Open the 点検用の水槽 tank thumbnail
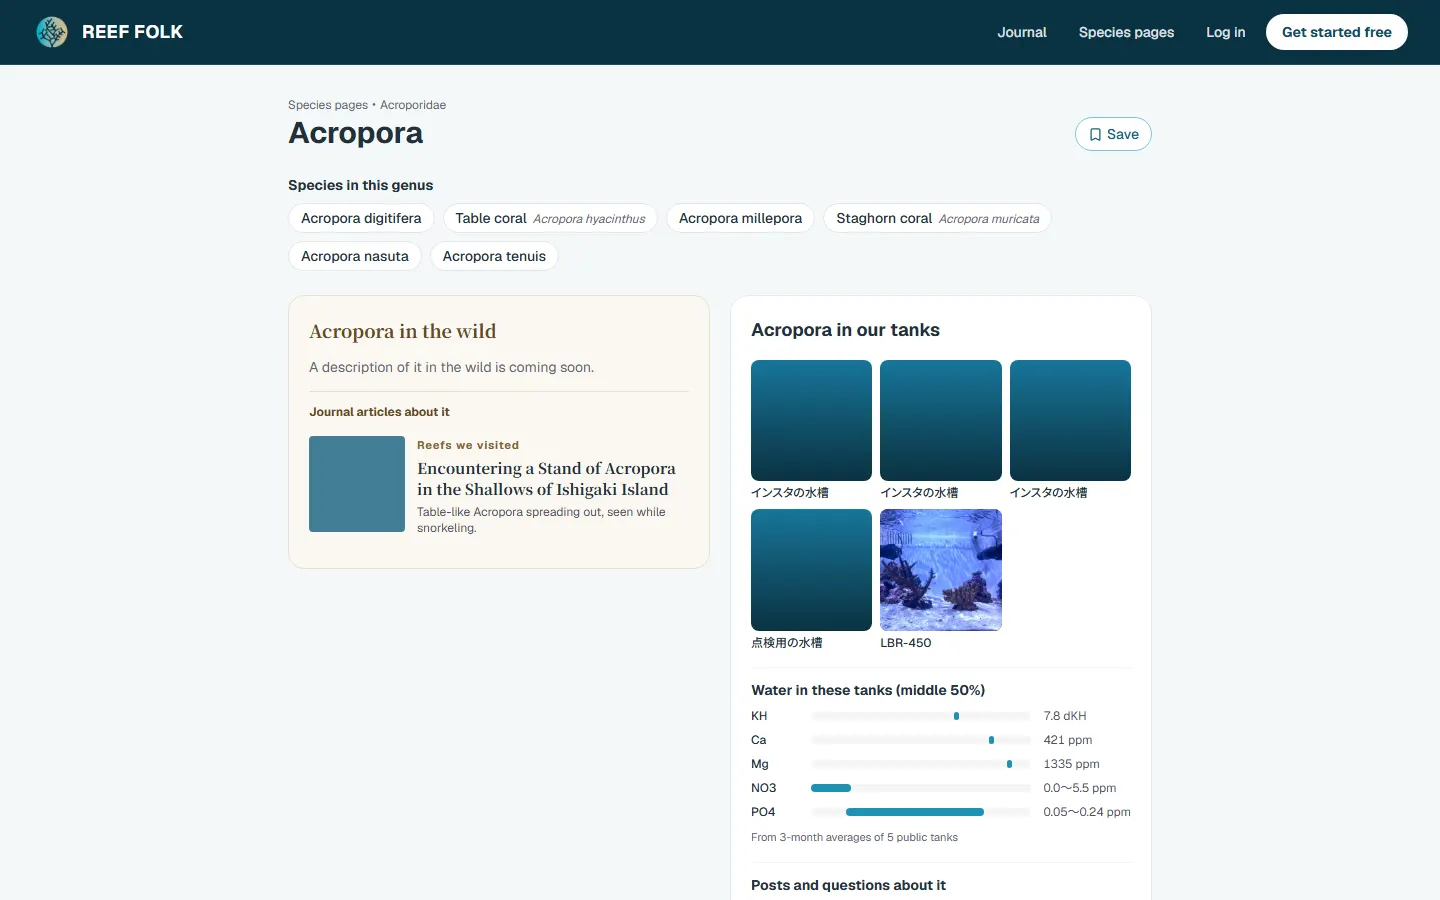This screenshot has height=900, width=1440. point(811,570)
